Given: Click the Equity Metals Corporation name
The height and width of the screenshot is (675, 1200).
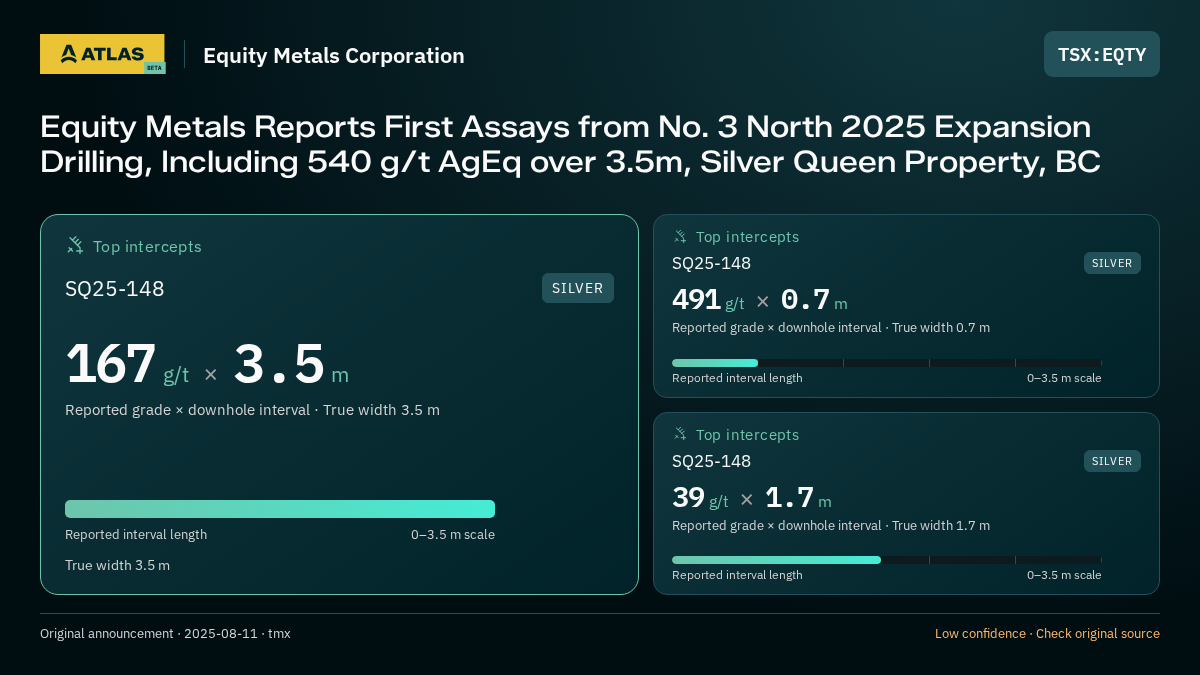Looking at the screenshot, I should pos(334,56).
